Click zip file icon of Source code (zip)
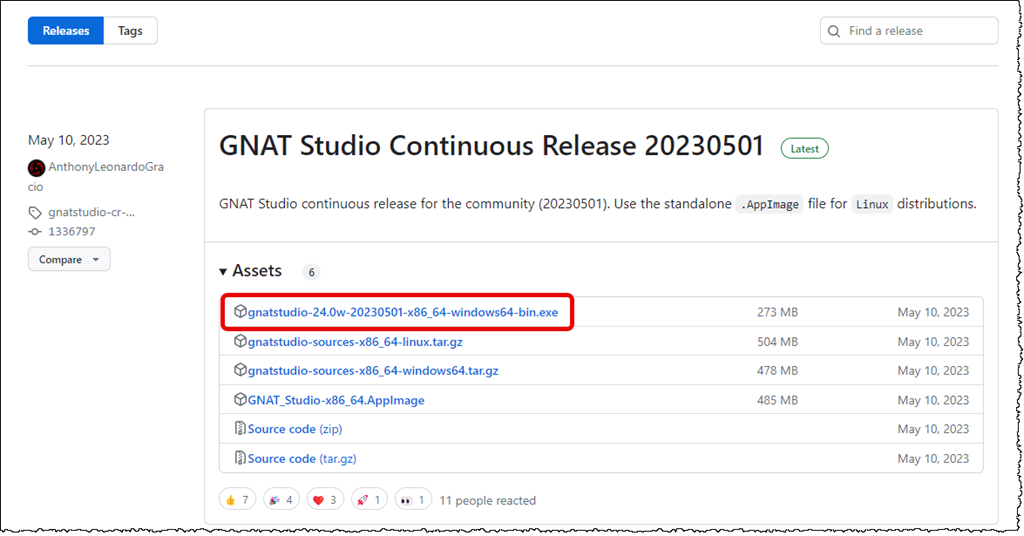 point(240,428)
